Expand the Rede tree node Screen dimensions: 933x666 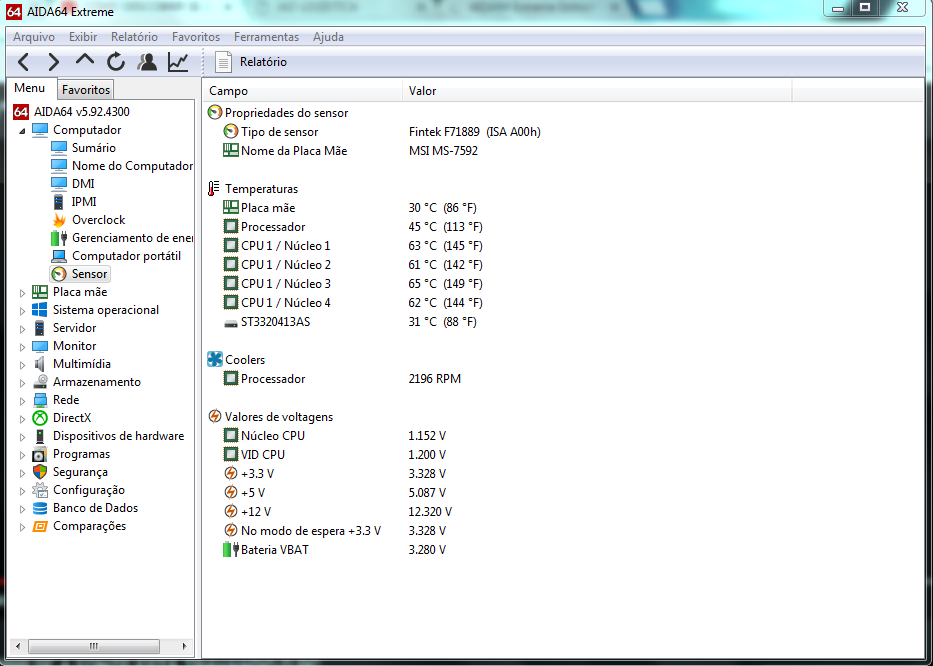(22, 401)
